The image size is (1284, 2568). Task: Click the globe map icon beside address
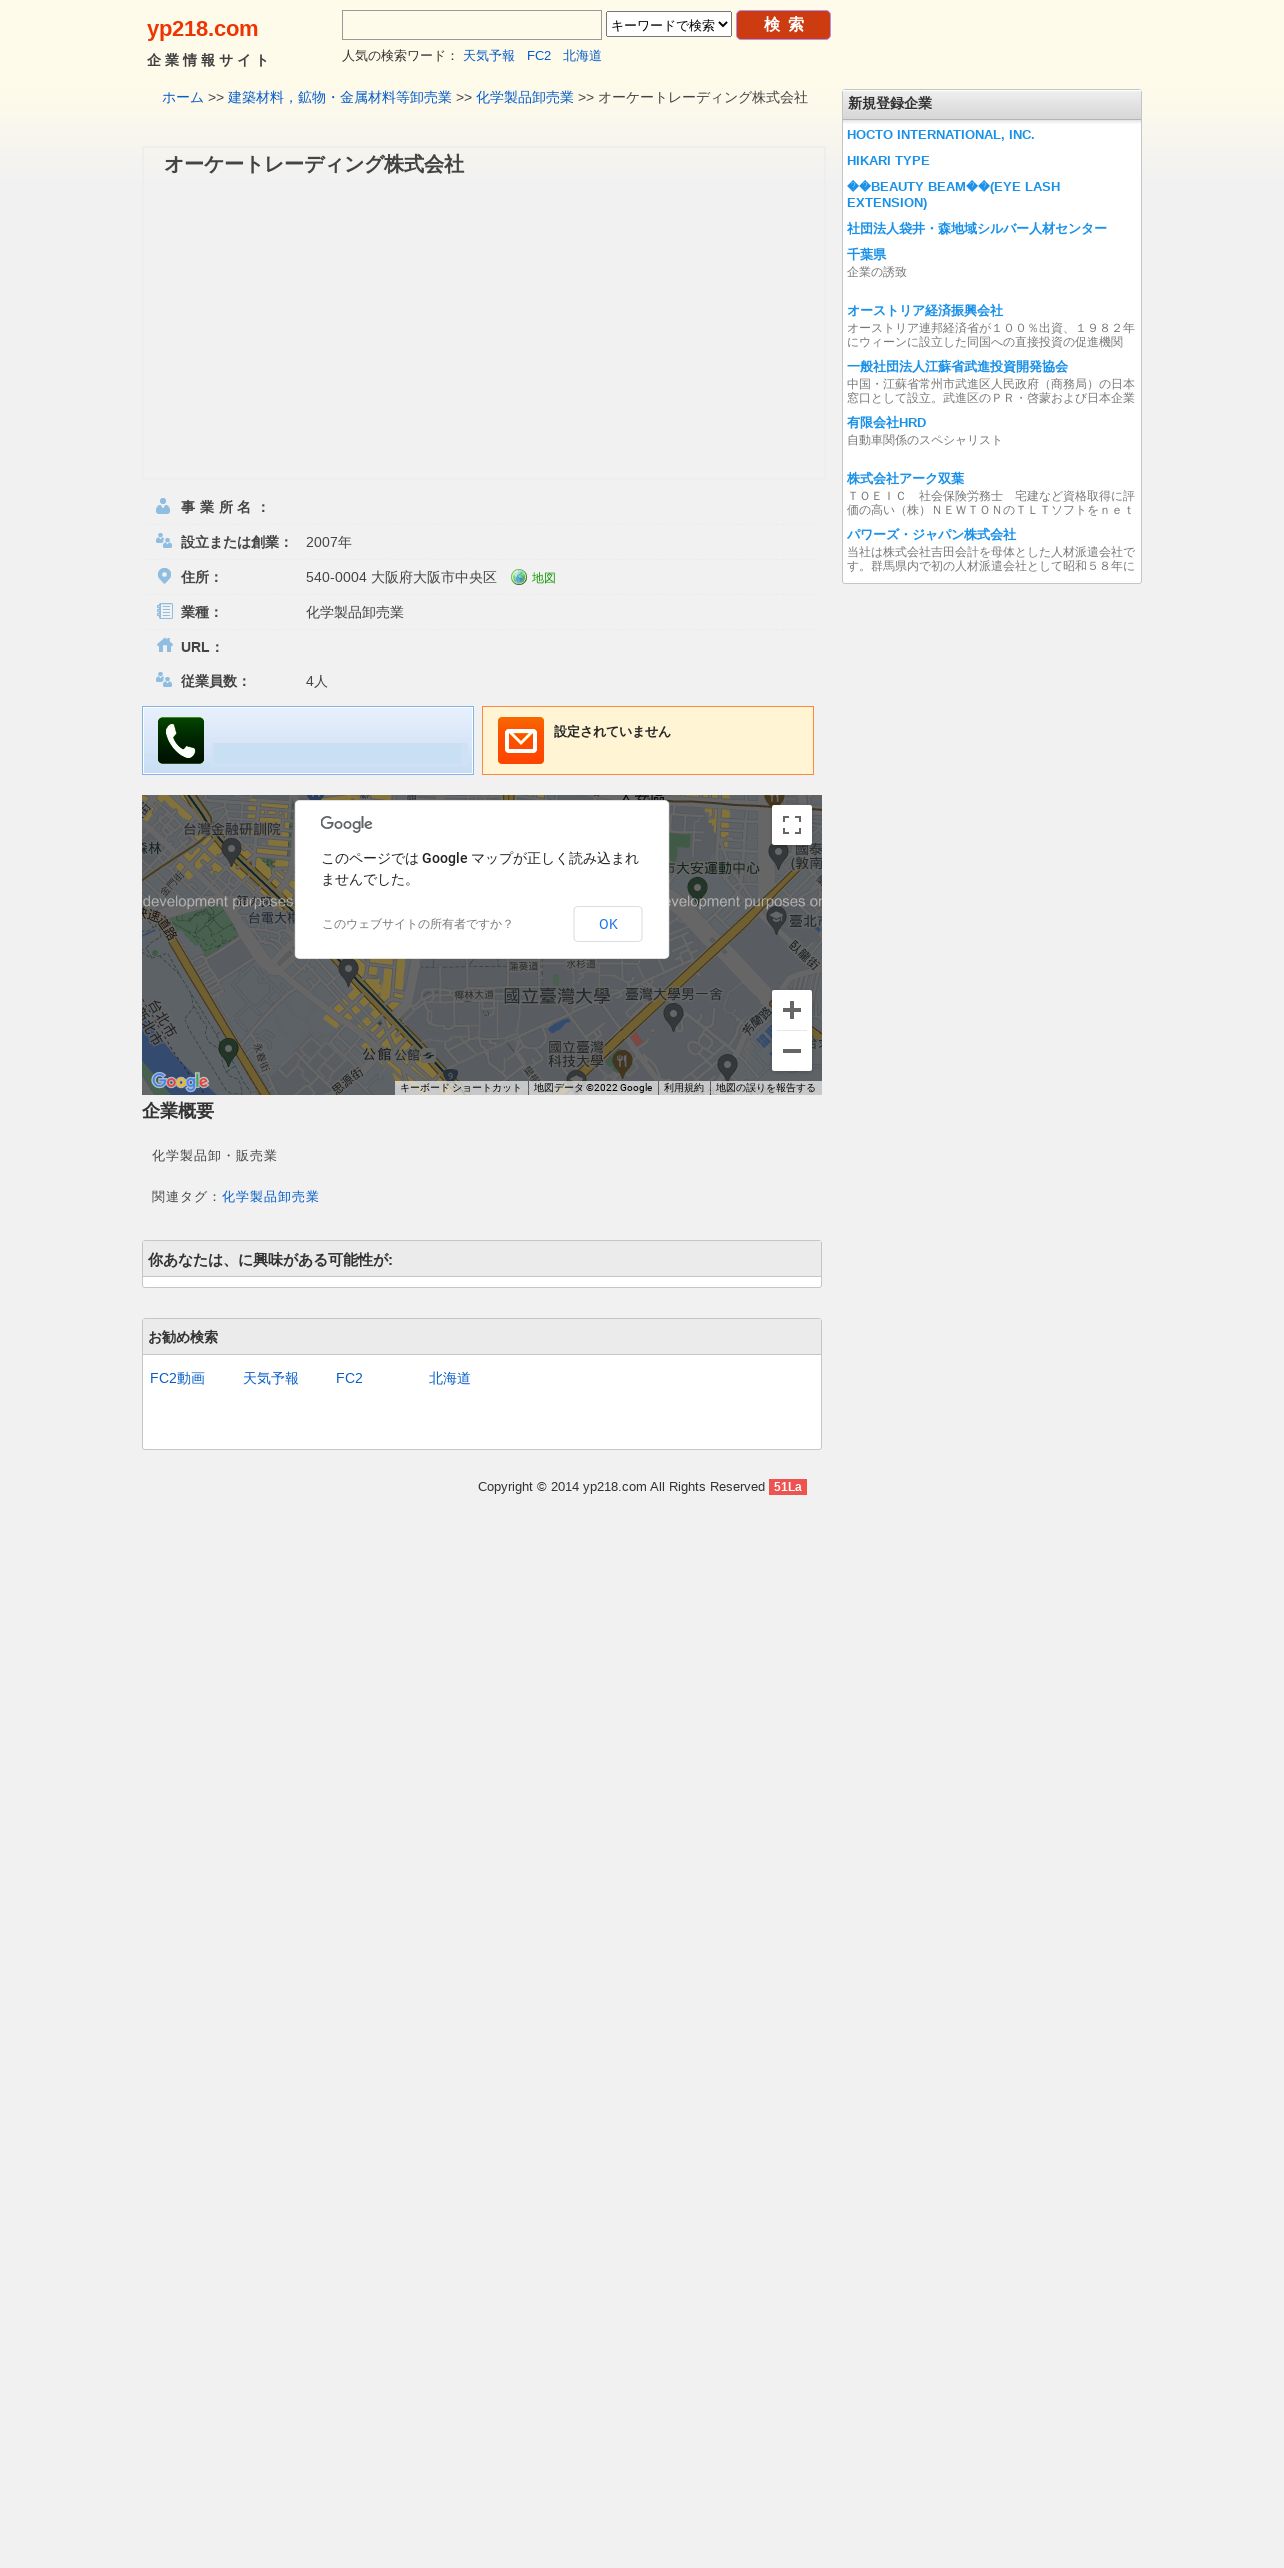pos(519,577)
